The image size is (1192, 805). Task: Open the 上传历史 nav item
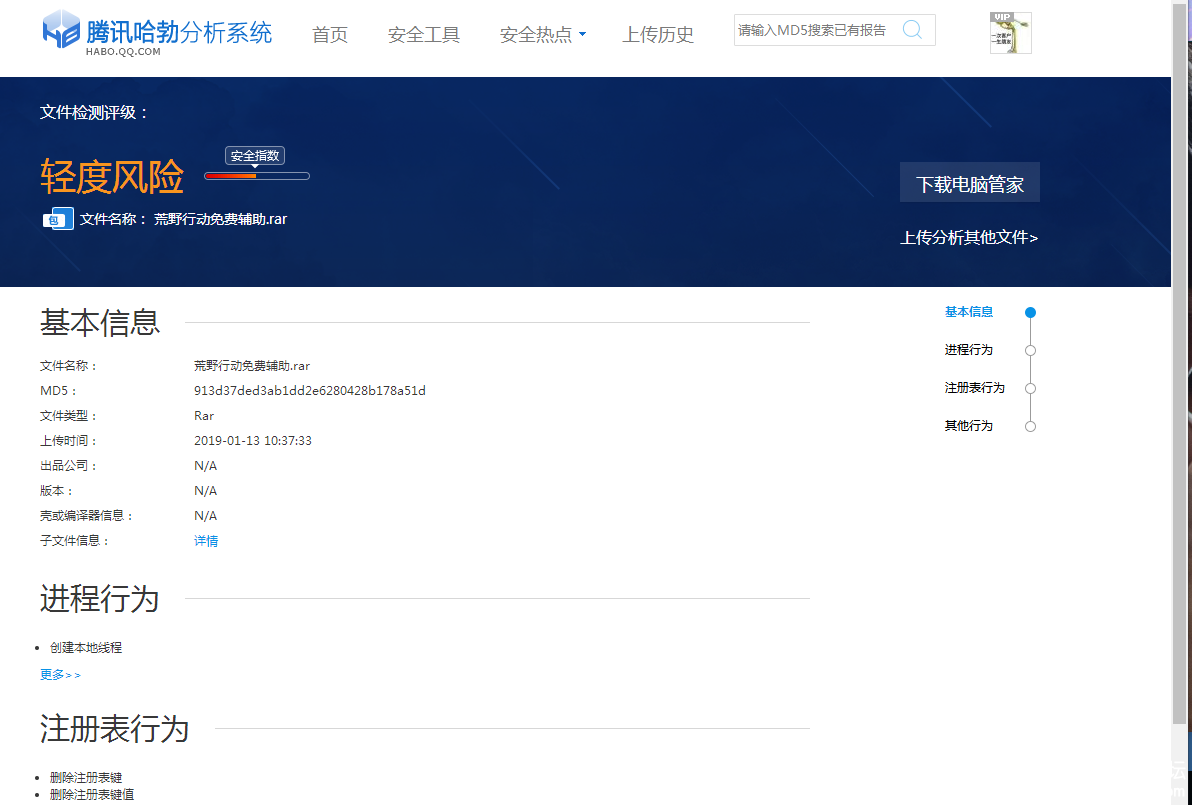658,35
